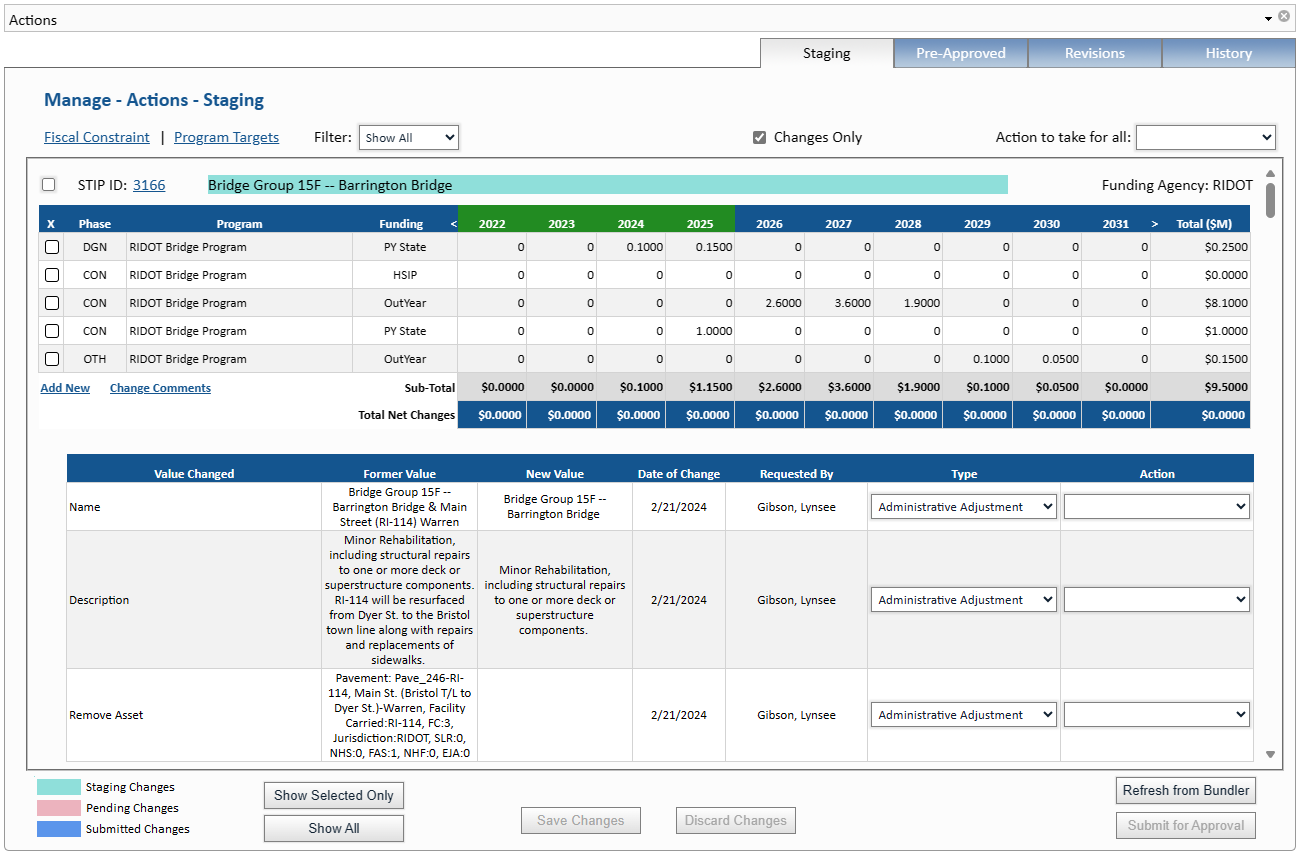
Task: Click the 2022 year column header
Action: click(x=492, y=224)
